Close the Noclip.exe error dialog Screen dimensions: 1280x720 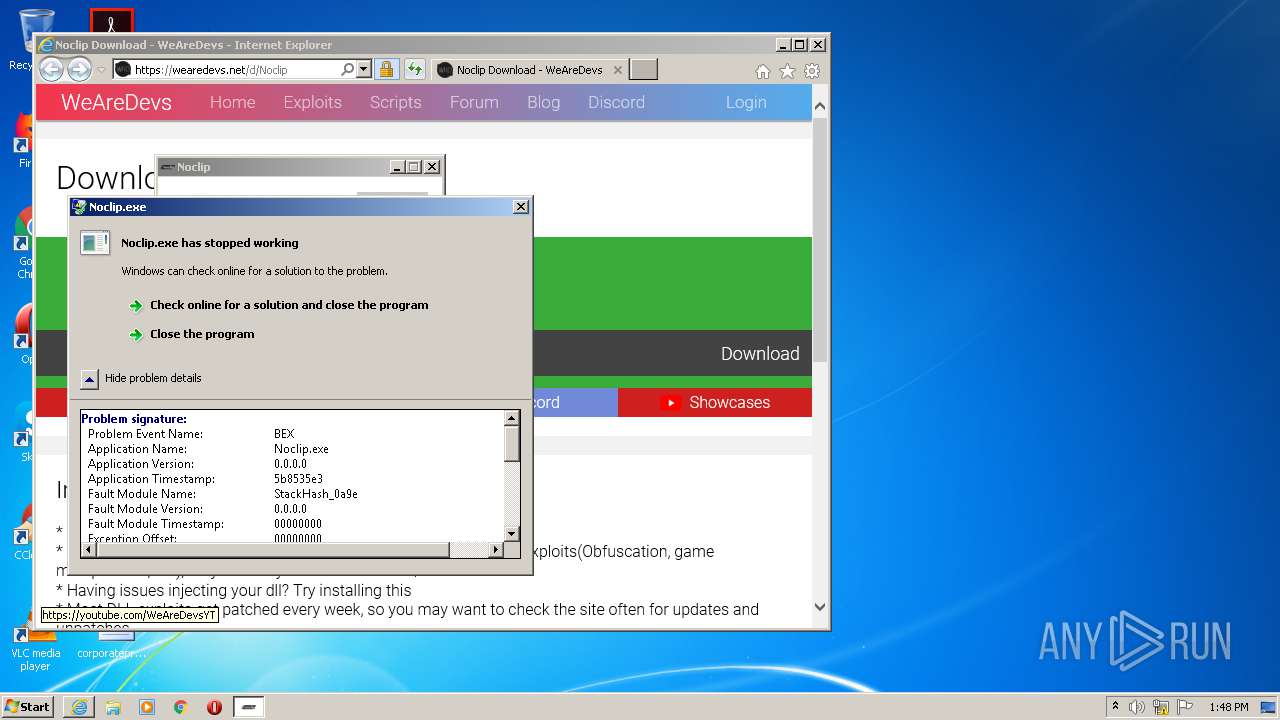[x=520, y=207]
